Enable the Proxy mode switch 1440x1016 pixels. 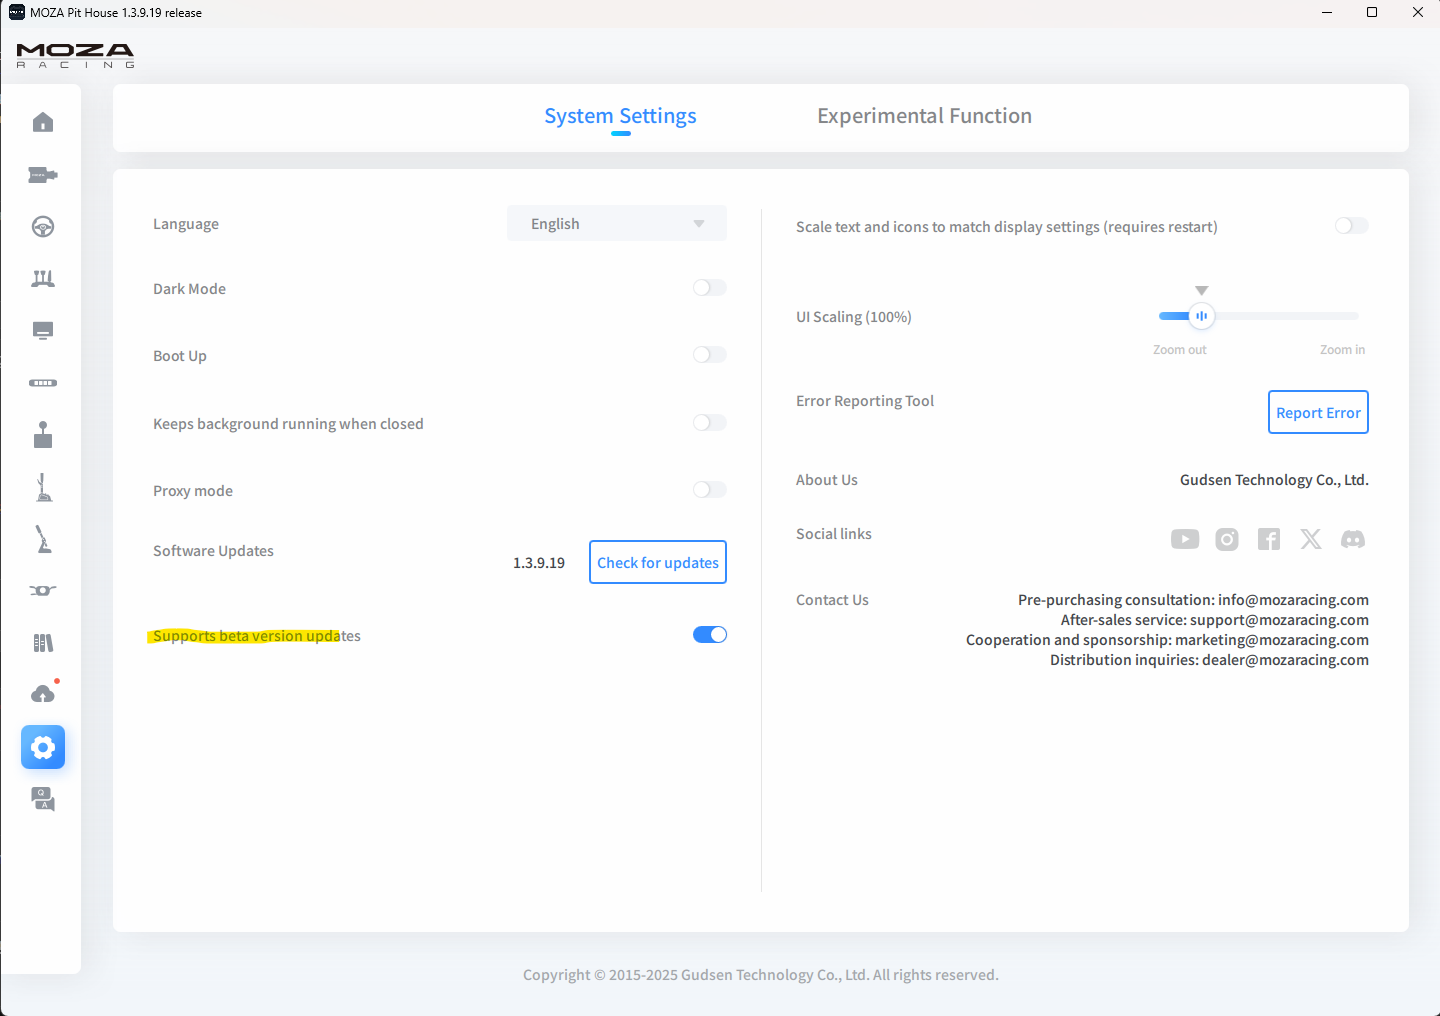(710, 490)
